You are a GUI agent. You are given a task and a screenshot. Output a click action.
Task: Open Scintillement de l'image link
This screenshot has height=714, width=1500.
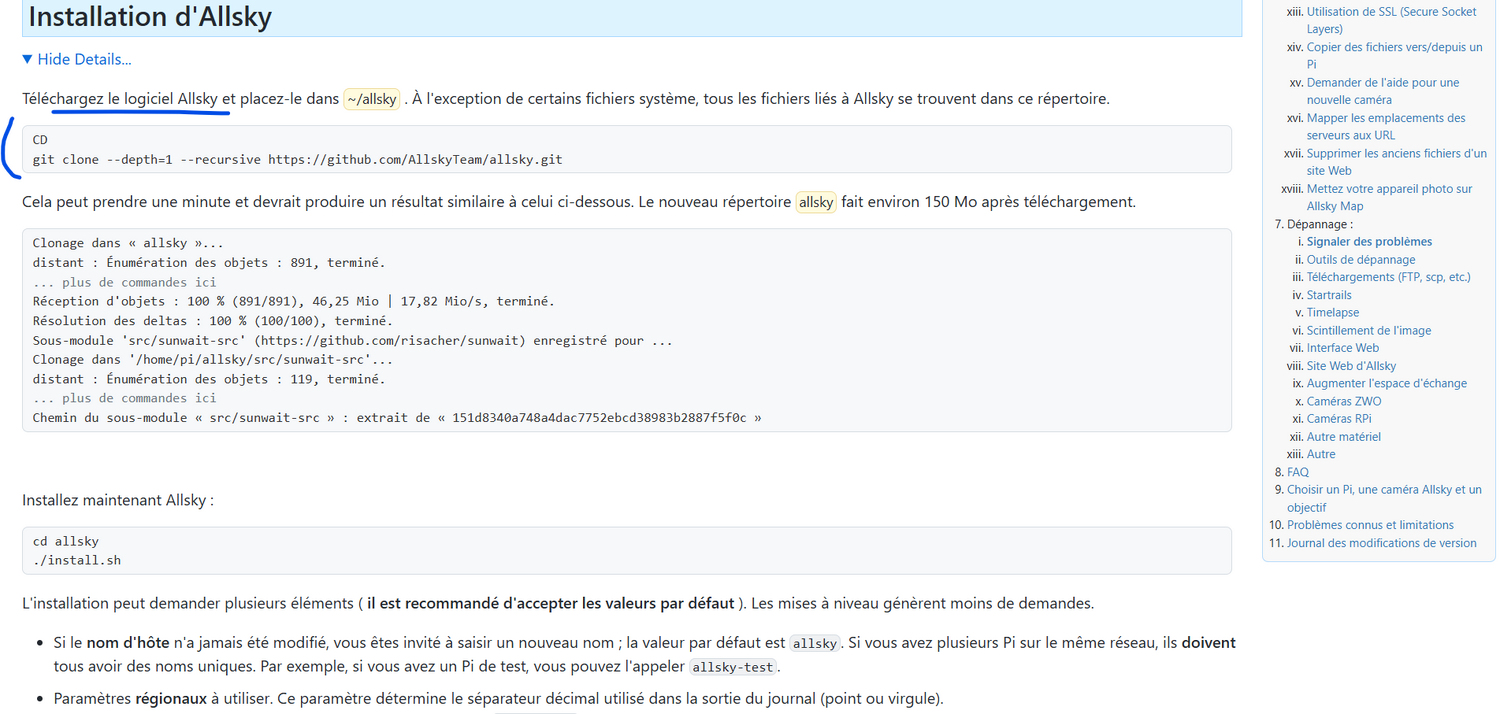(1368, 330)
